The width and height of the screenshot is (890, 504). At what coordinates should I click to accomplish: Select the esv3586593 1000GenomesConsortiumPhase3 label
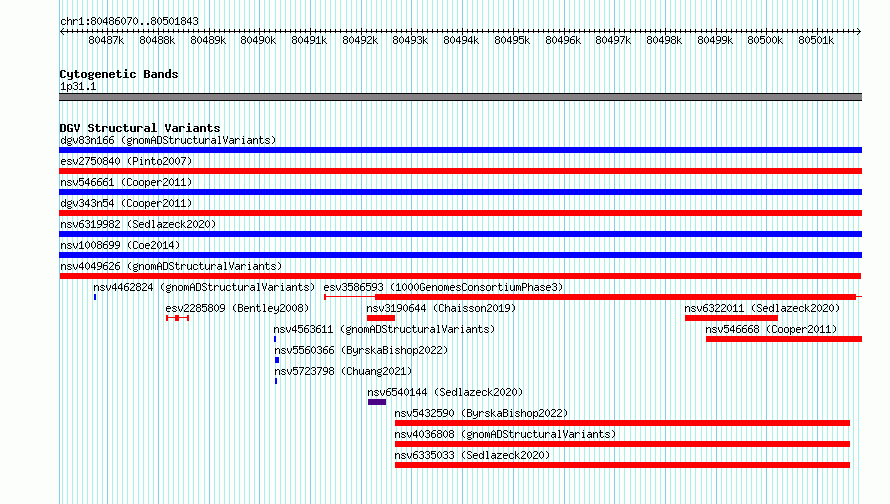coord(443,287)
